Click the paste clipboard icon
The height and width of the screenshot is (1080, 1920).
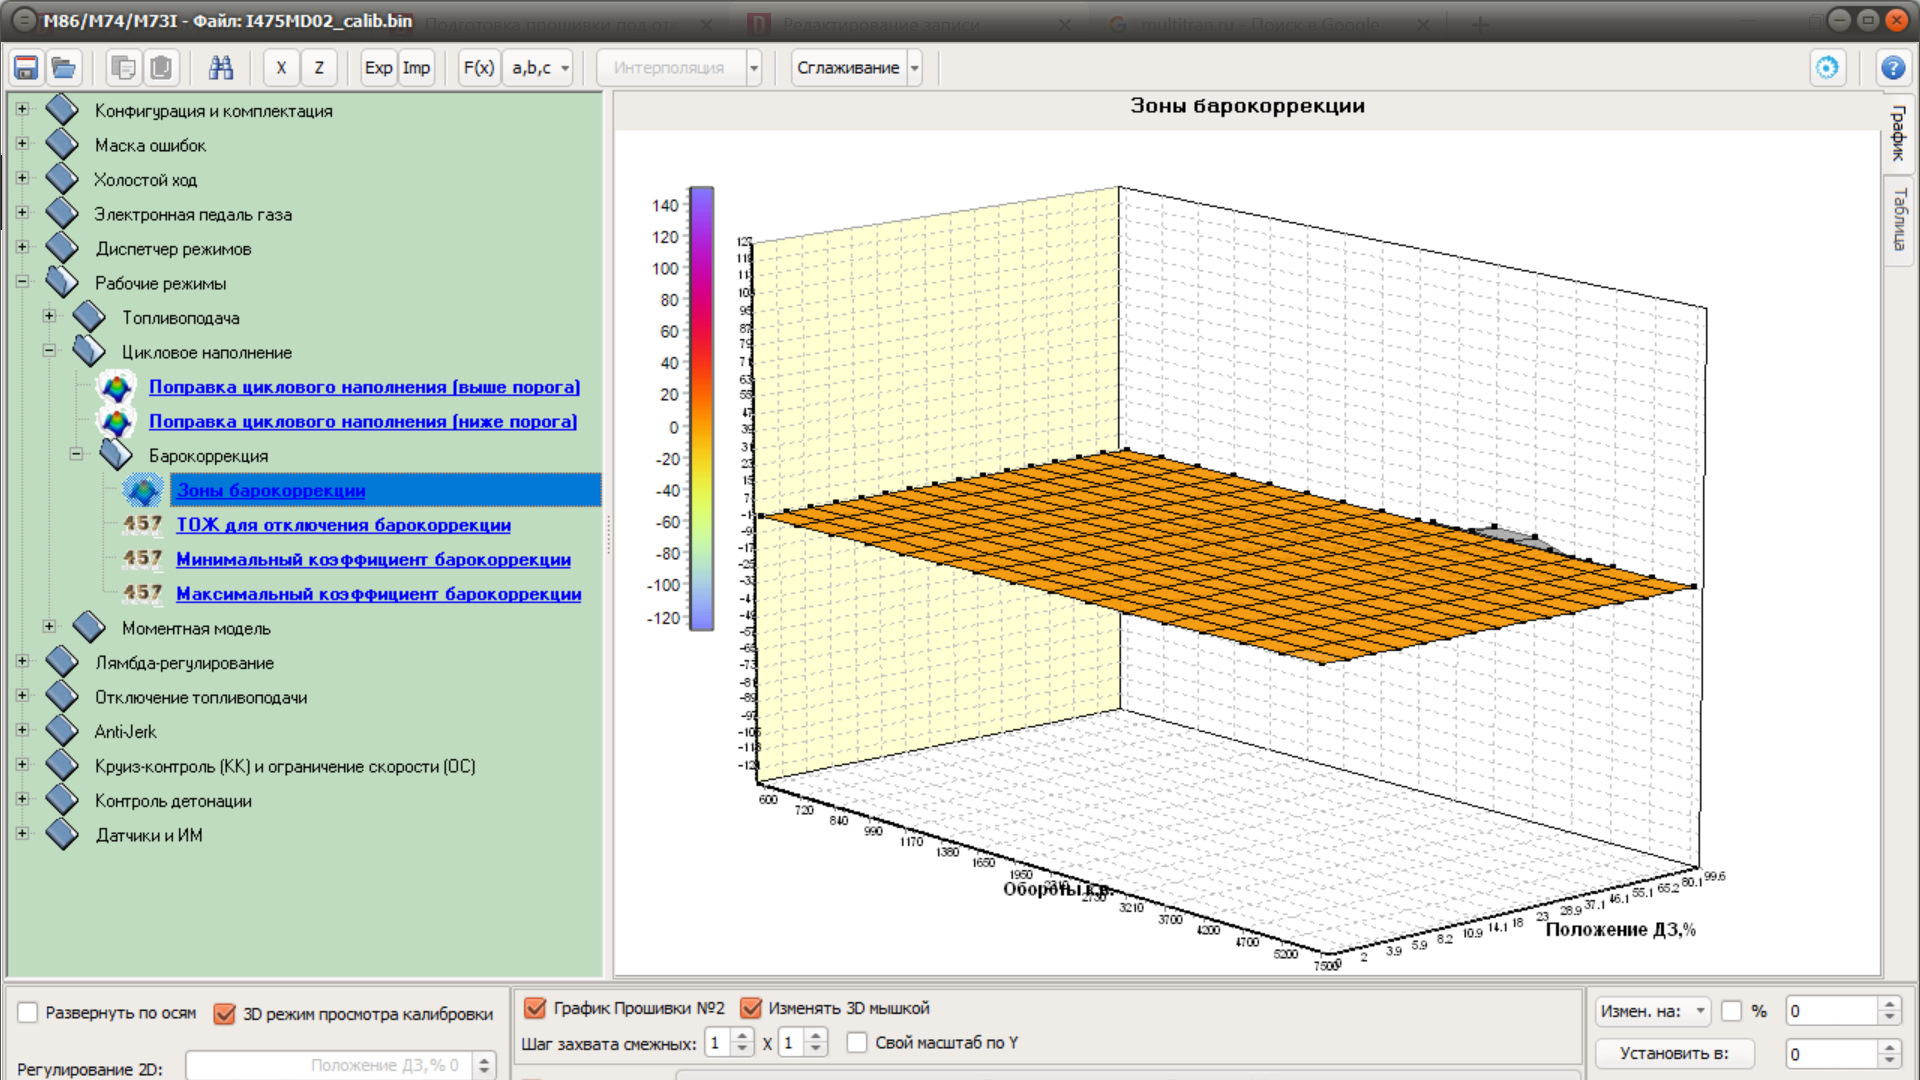coord(161,68)
